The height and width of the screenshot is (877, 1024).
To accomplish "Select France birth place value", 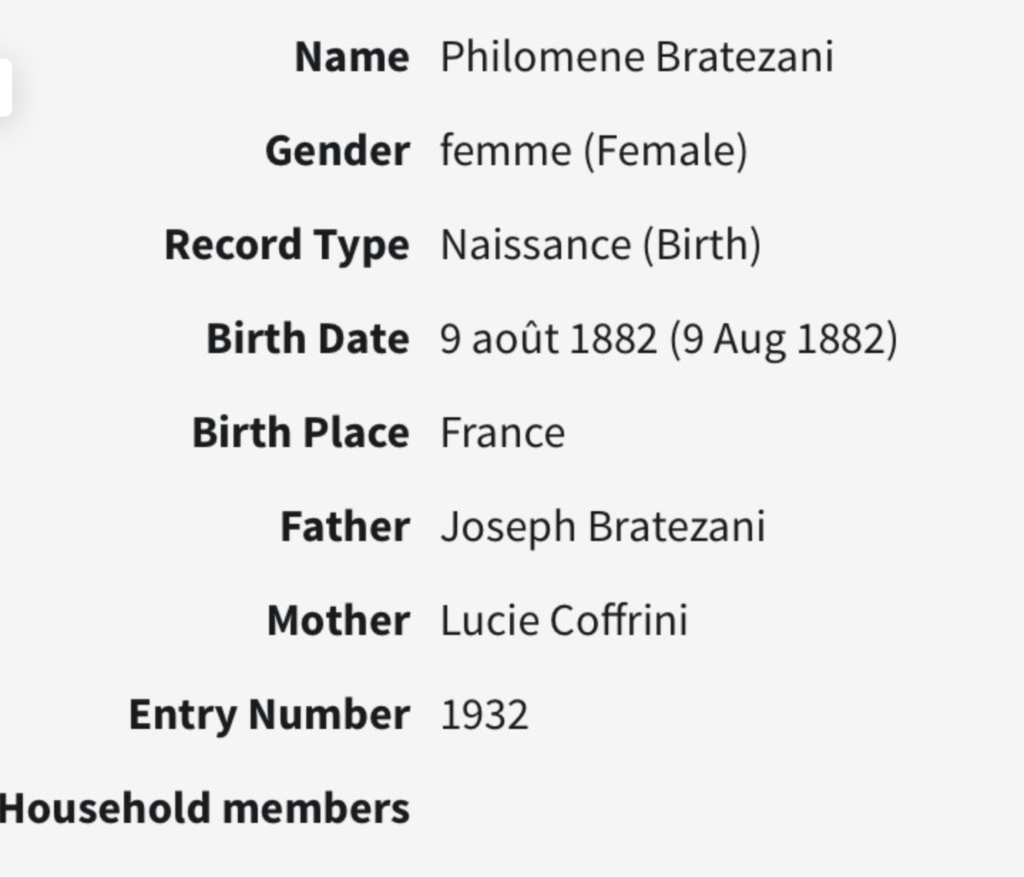I will [503, 433].
